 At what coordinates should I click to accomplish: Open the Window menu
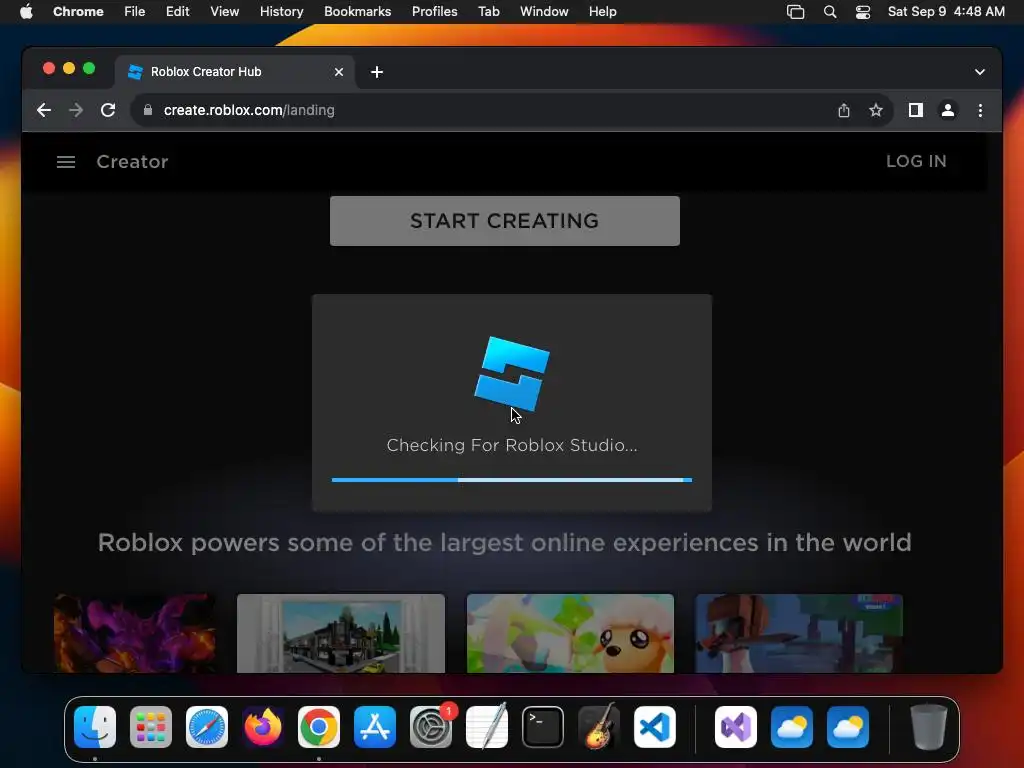tap(544, 12)
